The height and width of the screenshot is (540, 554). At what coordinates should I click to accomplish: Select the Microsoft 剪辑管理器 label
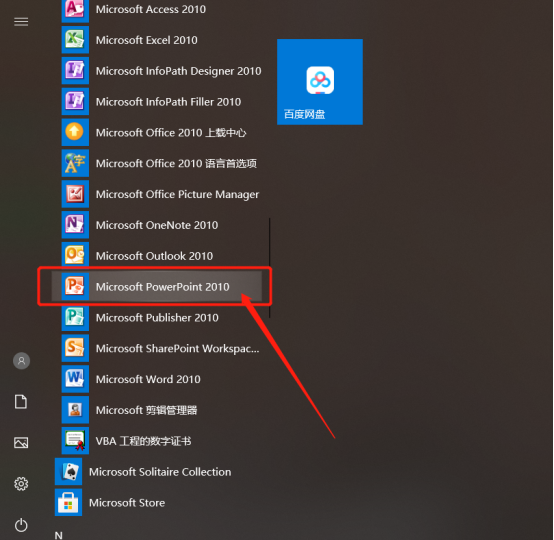pos(146,410)
